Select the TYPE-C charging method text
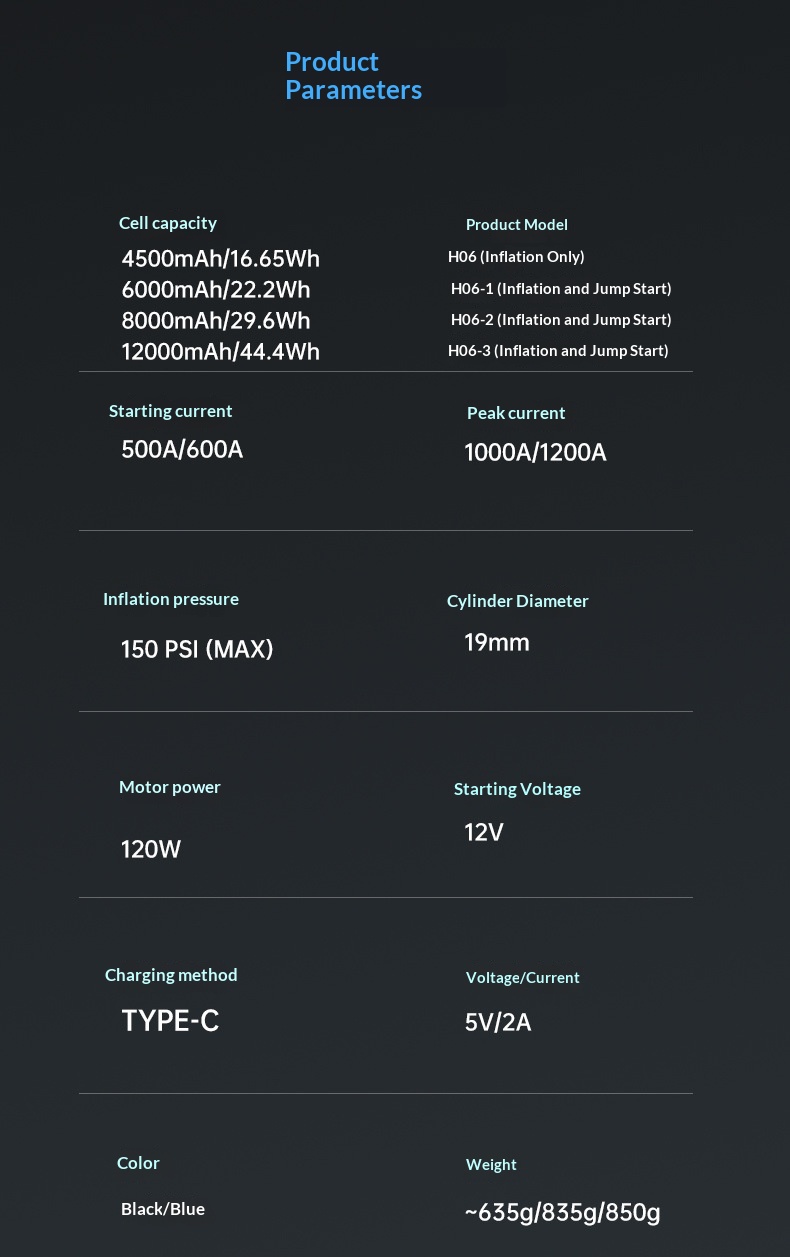 coord(170,1021)
